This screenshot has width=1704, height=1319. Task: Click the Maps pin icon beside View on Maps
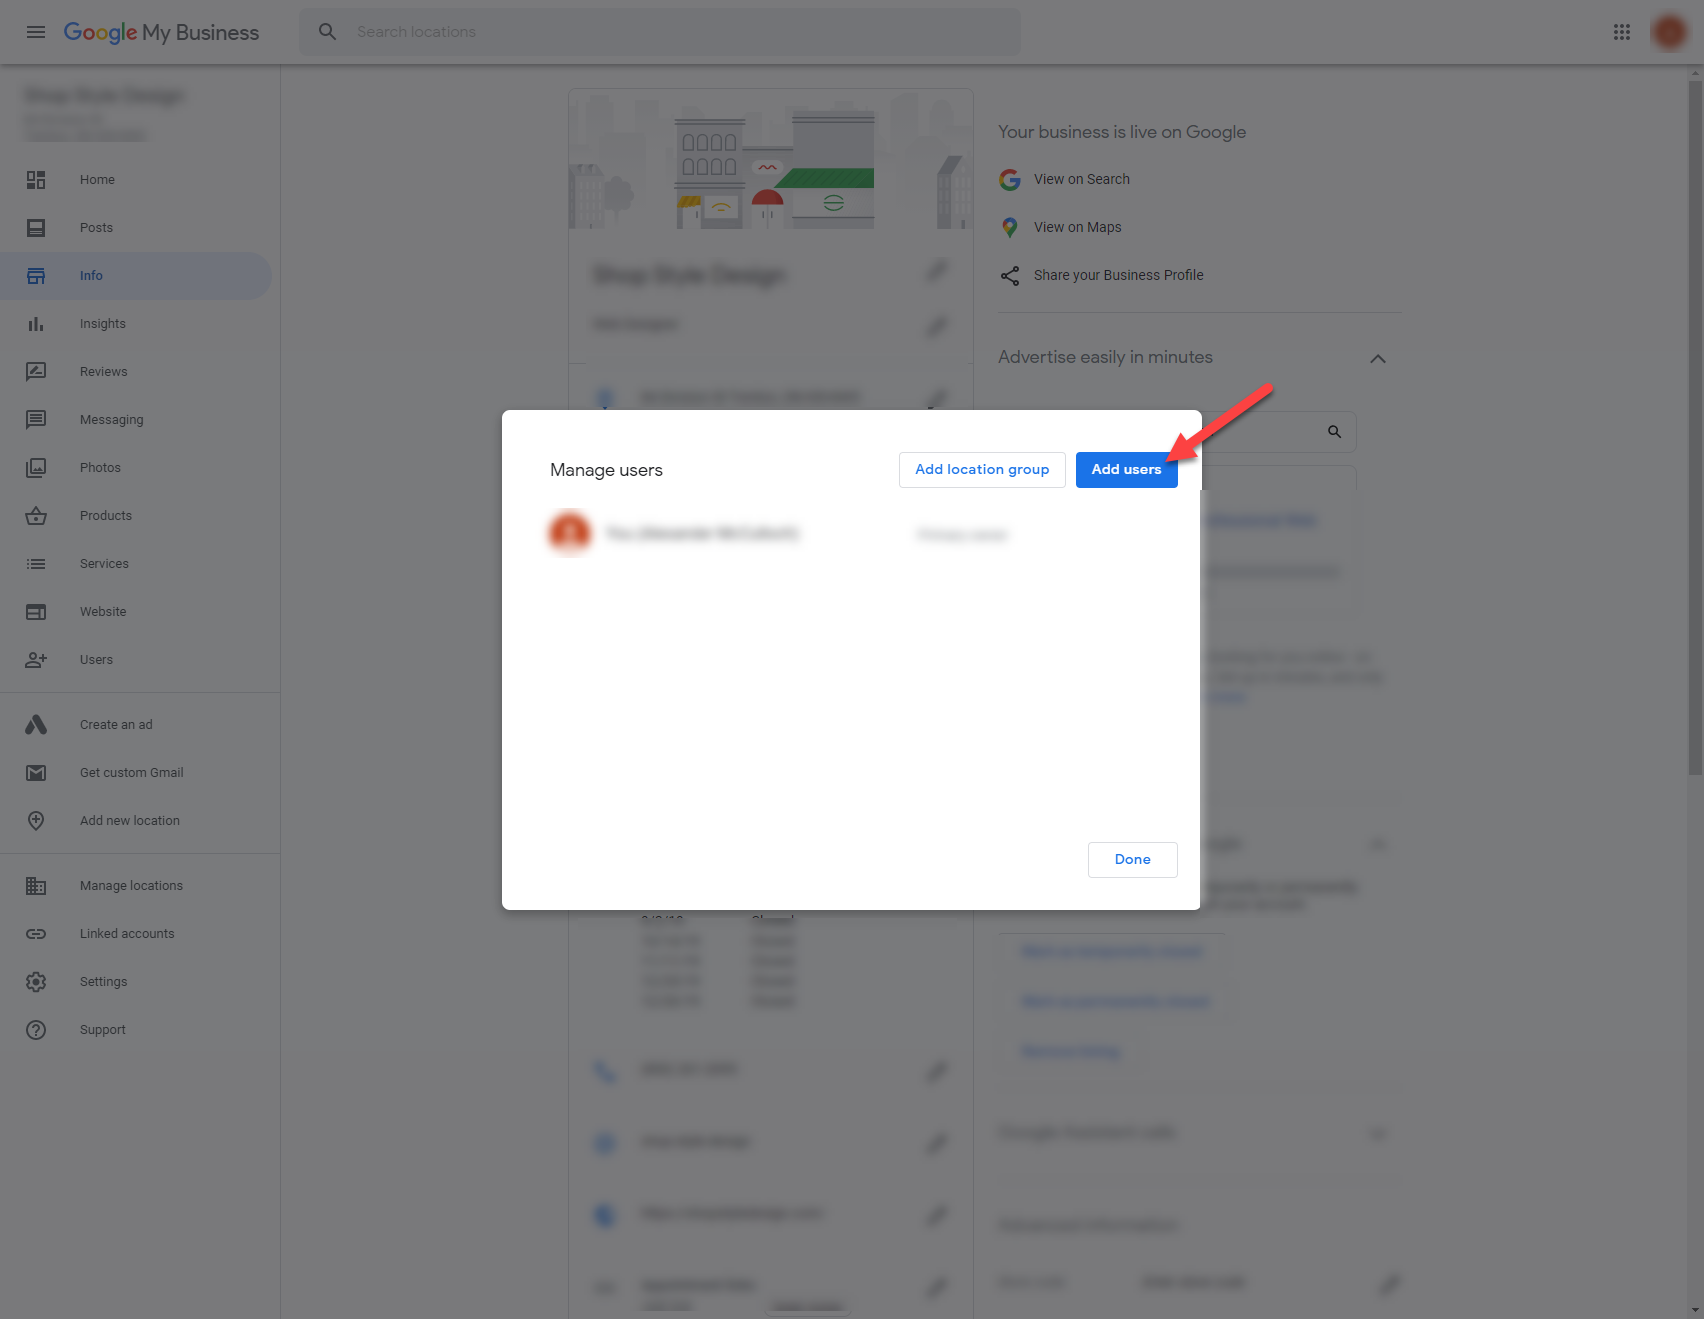click(x=1010, y=227)
